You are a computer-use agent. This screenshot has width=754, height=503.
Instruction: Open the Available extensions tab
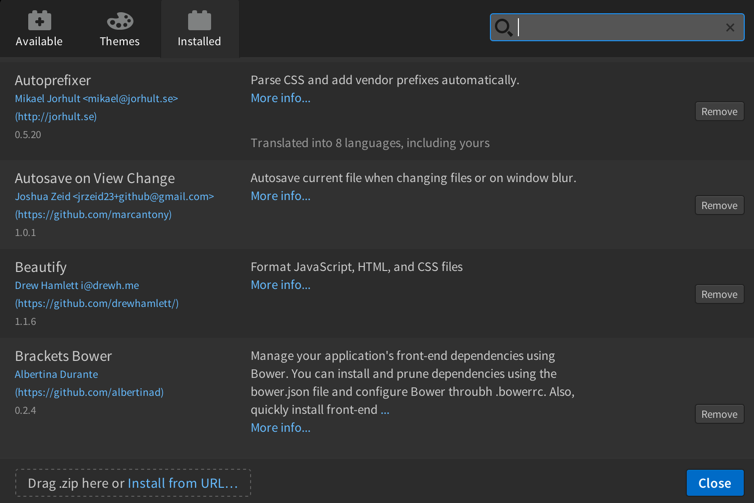[x=39, y=29]
